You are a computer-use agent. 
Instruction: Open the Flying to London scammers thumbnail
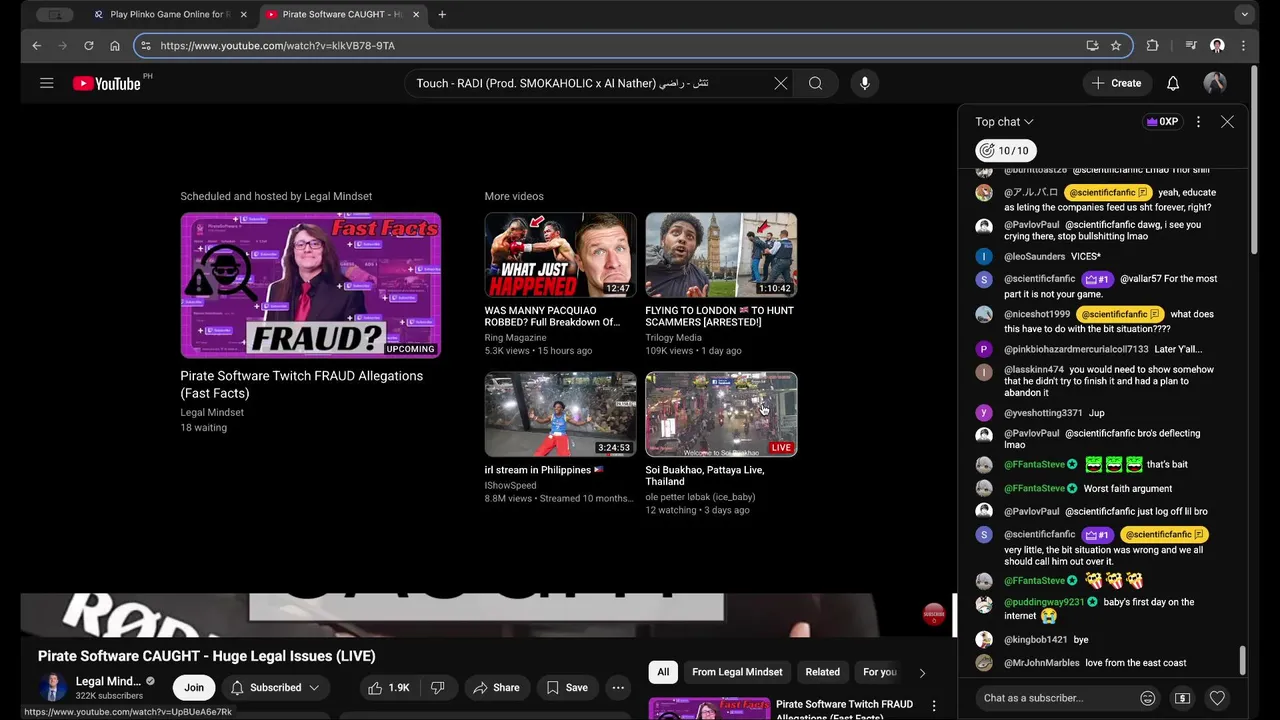(721, 255)
